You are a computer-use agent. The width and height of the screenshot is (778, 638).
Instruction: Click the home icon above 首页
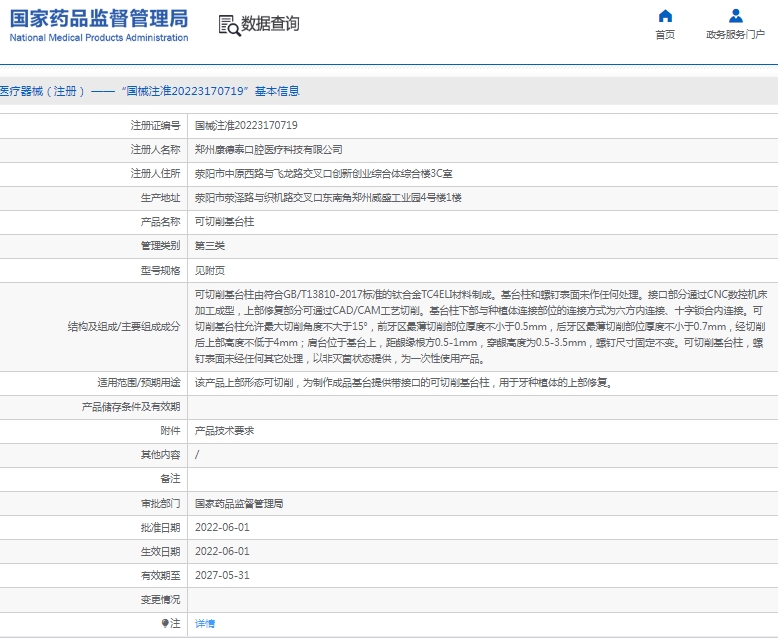coord(665,16)
